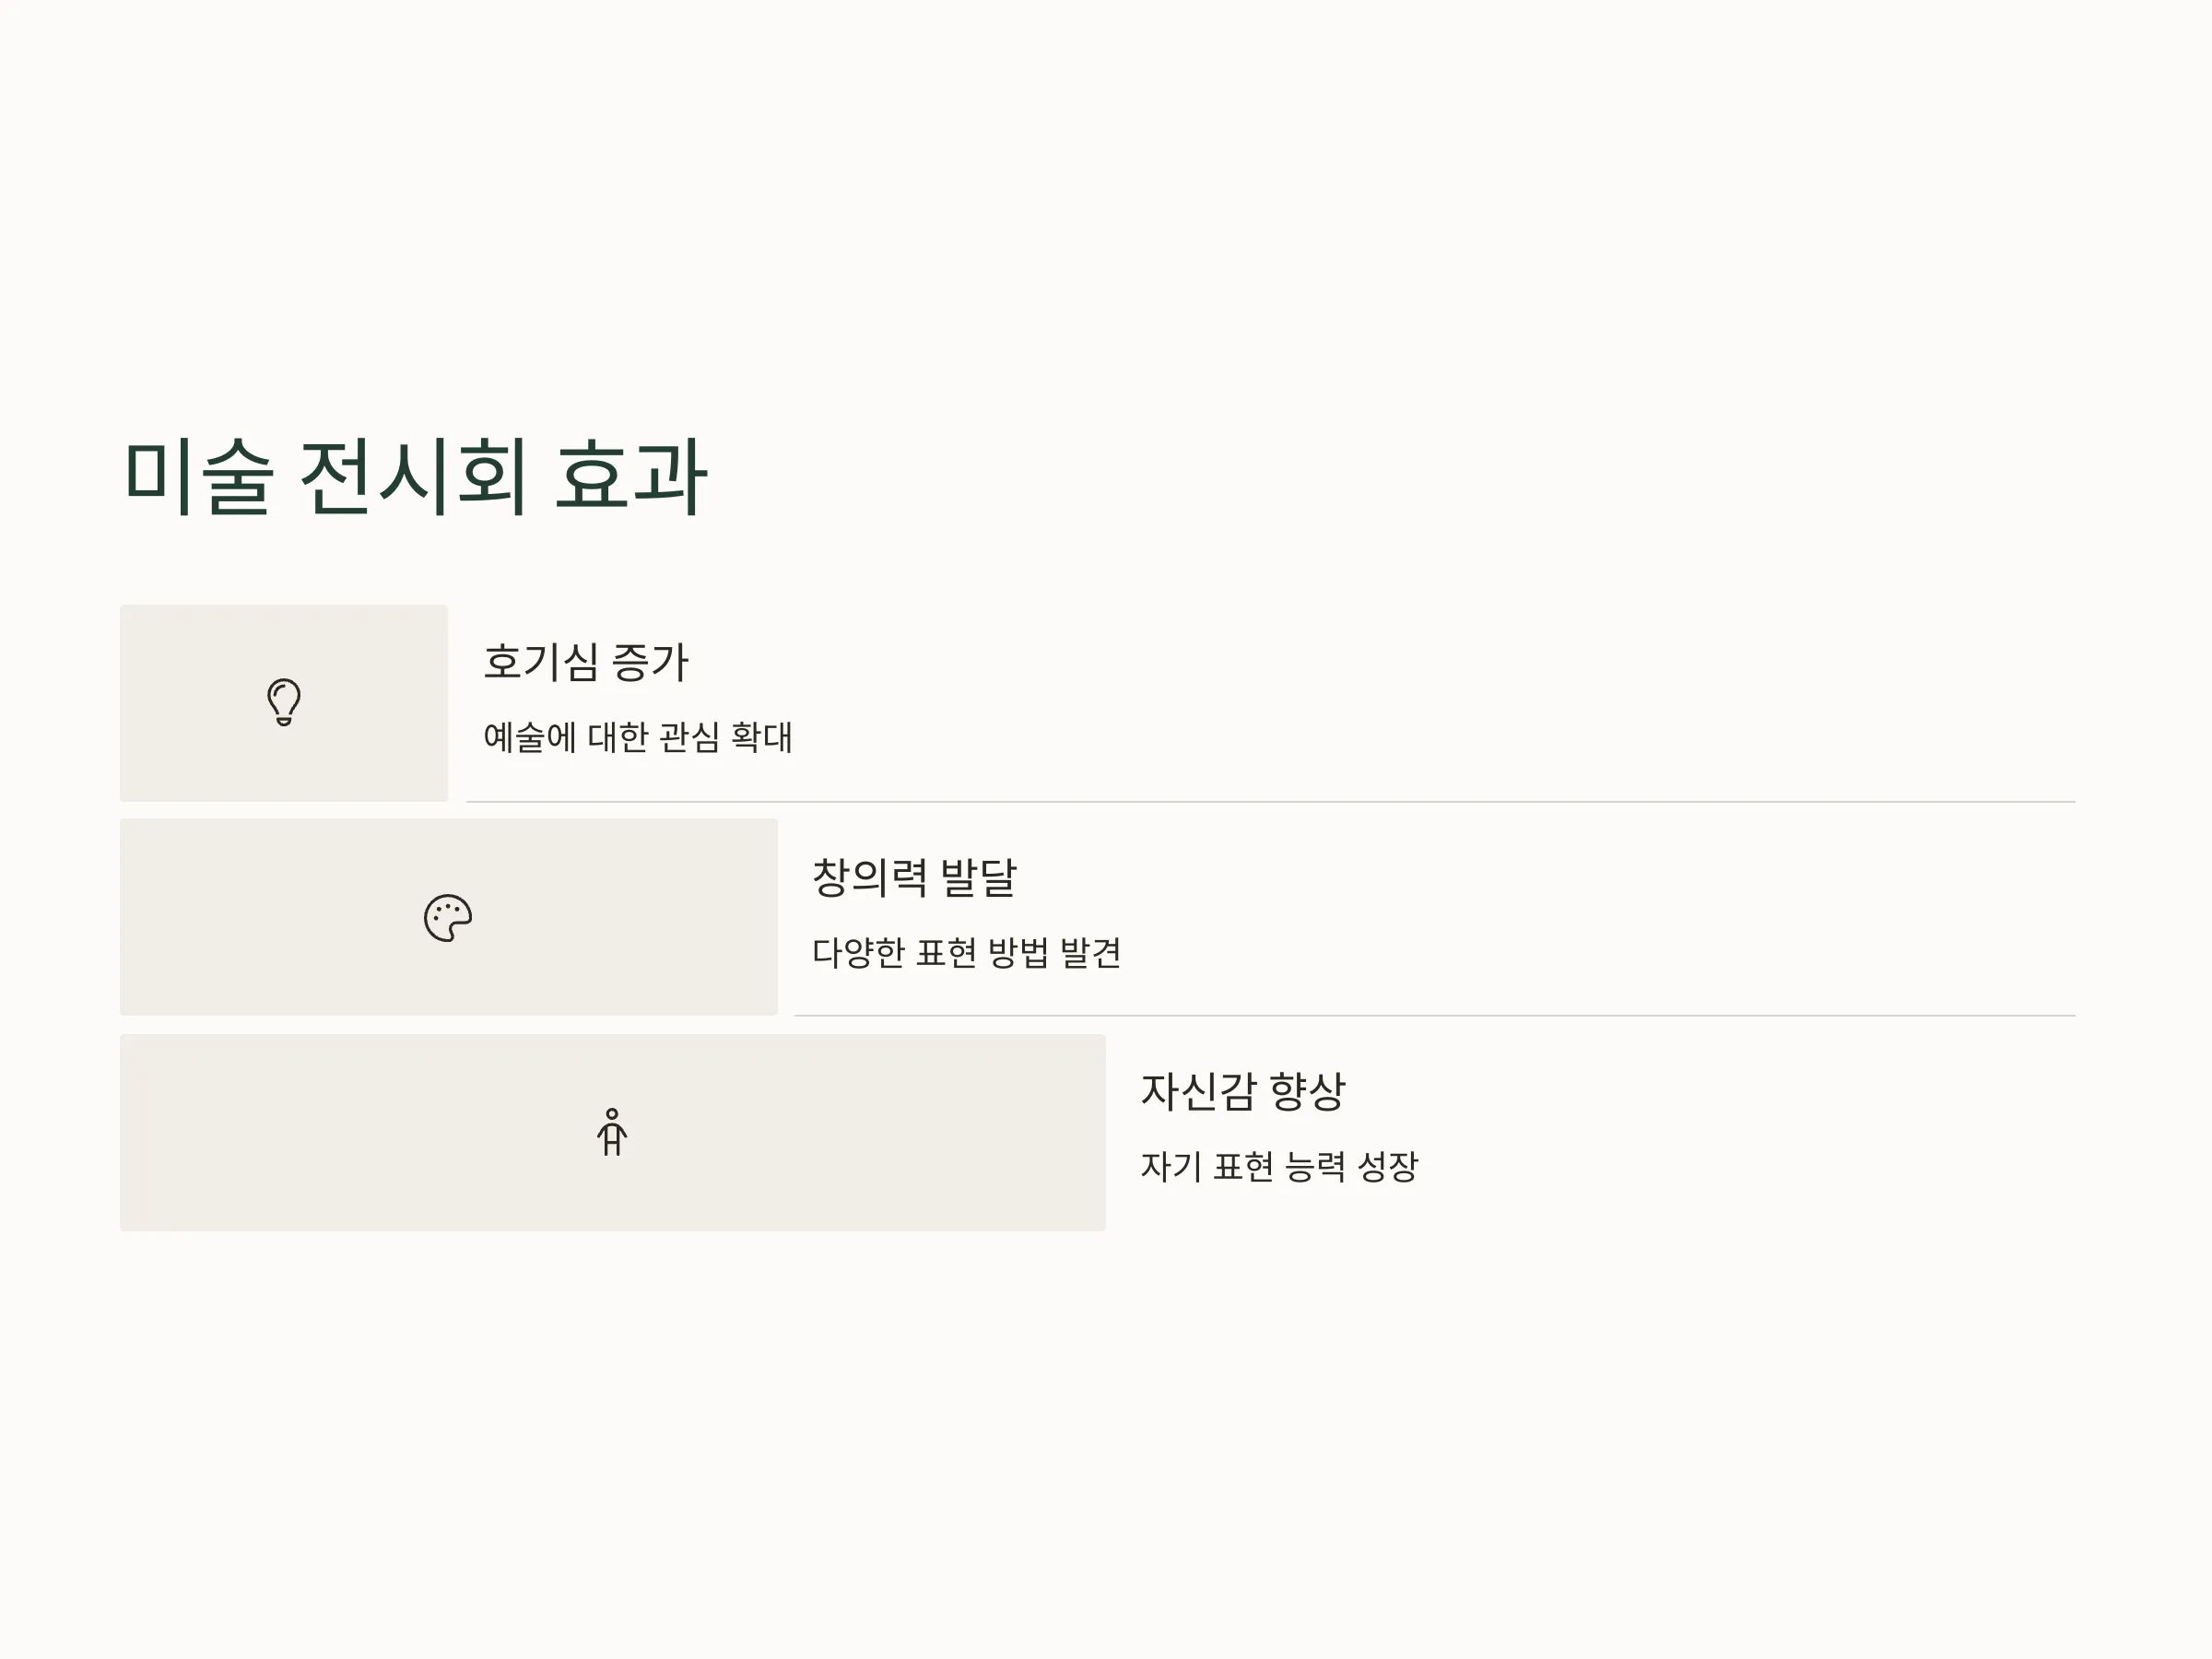Click the standing person icon
This screenshot has width=2212, height=1659.
click(612, 1132)
